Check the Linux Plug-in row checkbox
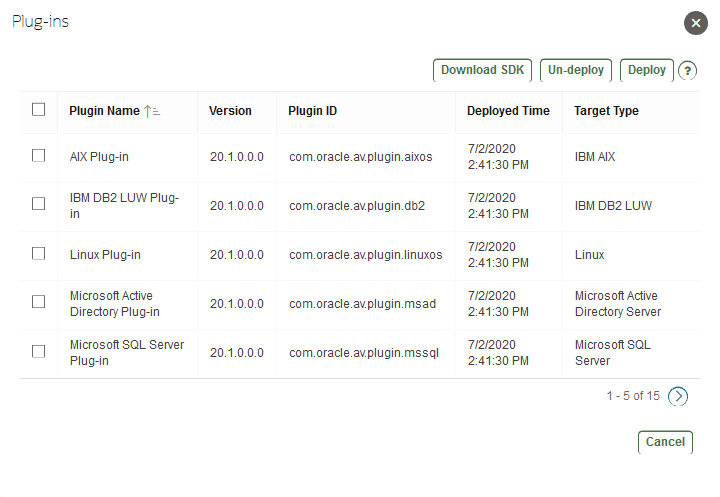The width and height of the screenshot is (720, 497). coord(39,254)
